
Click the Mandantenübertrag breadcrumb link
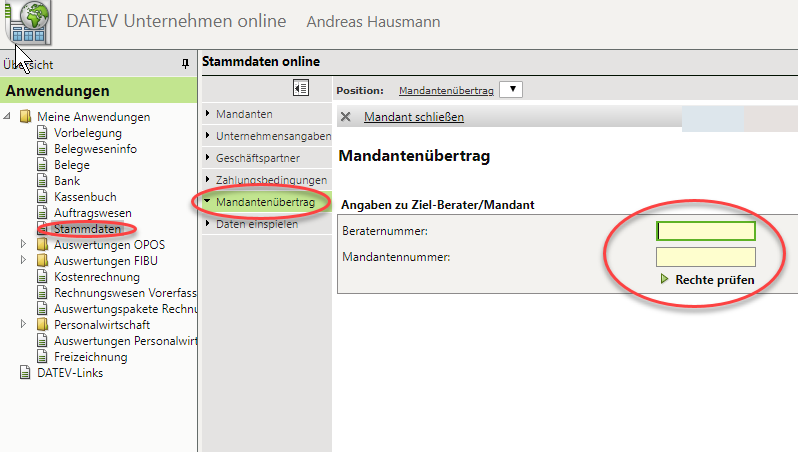[446, 90]
